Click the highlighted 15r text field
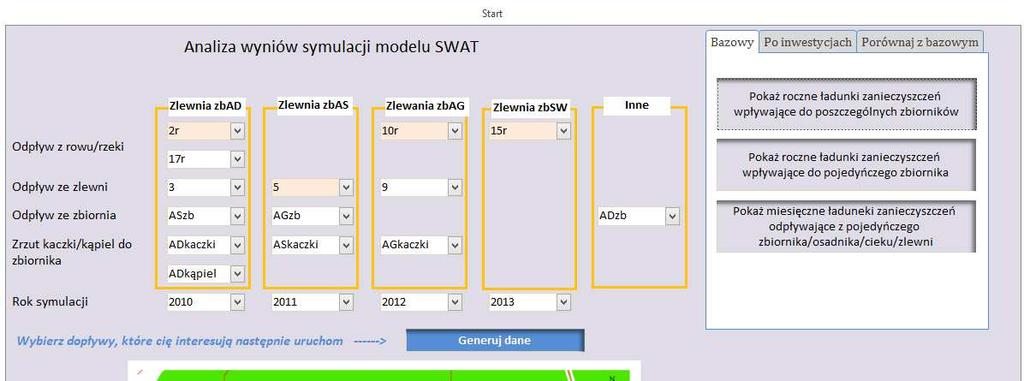The image size is (1024, 381). pos(523,131)
